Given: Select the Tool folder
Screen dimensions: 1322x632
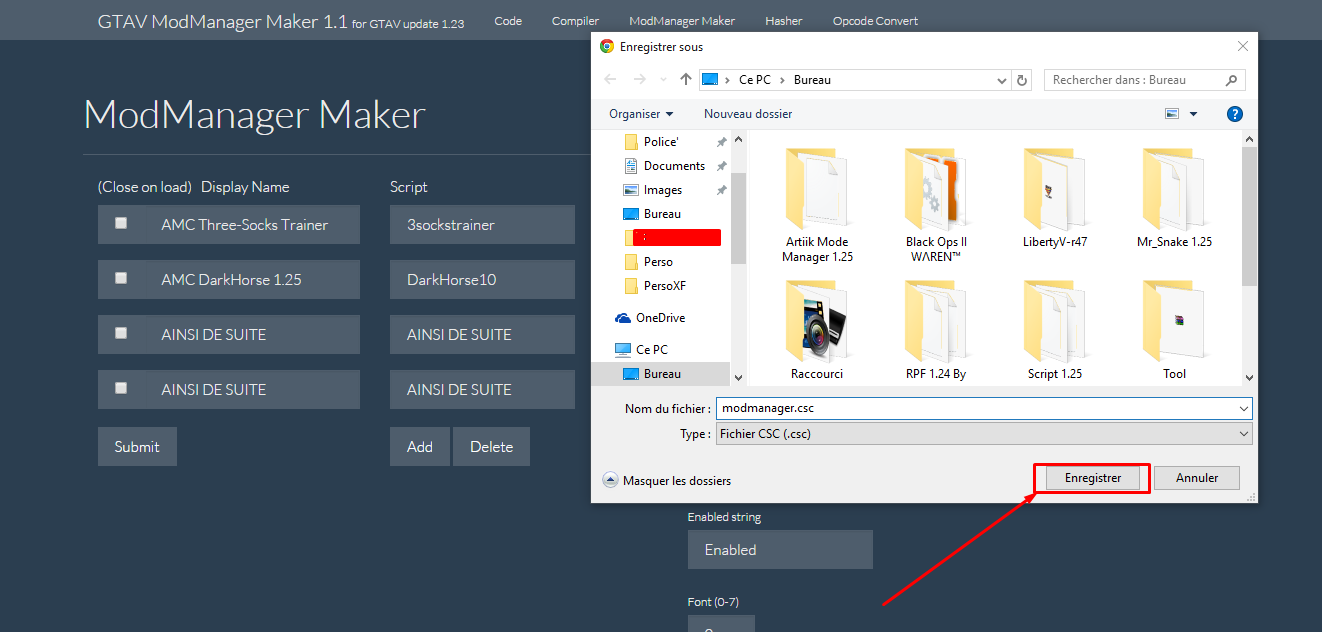Looking at the screenshot, I should coord(1174,330).
